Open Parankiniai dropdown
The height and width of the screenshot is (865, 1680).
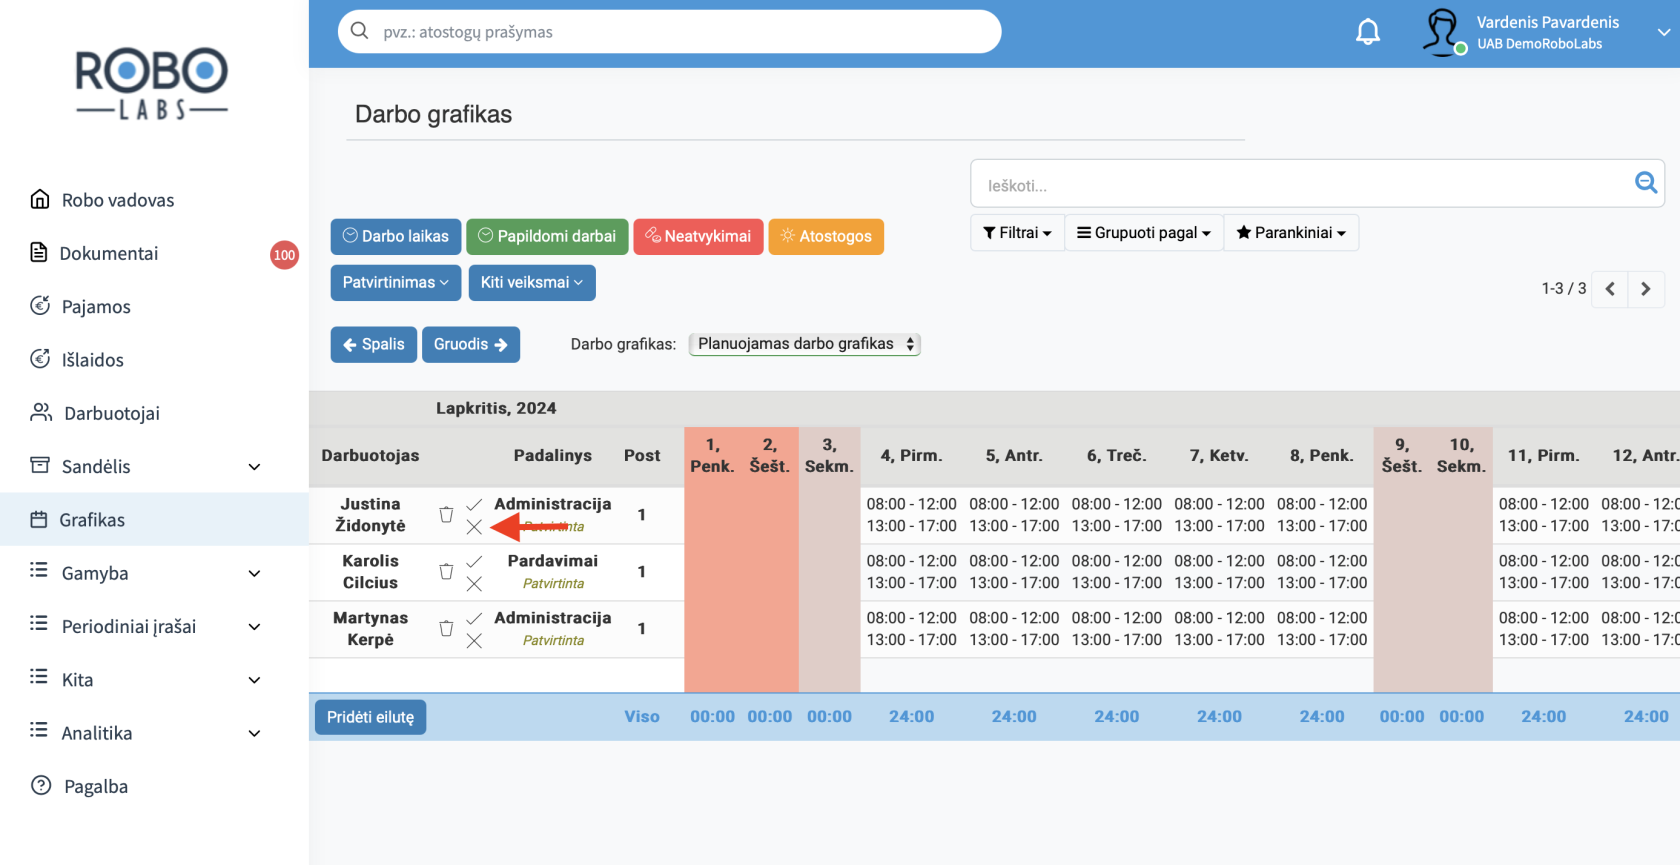1291,233
